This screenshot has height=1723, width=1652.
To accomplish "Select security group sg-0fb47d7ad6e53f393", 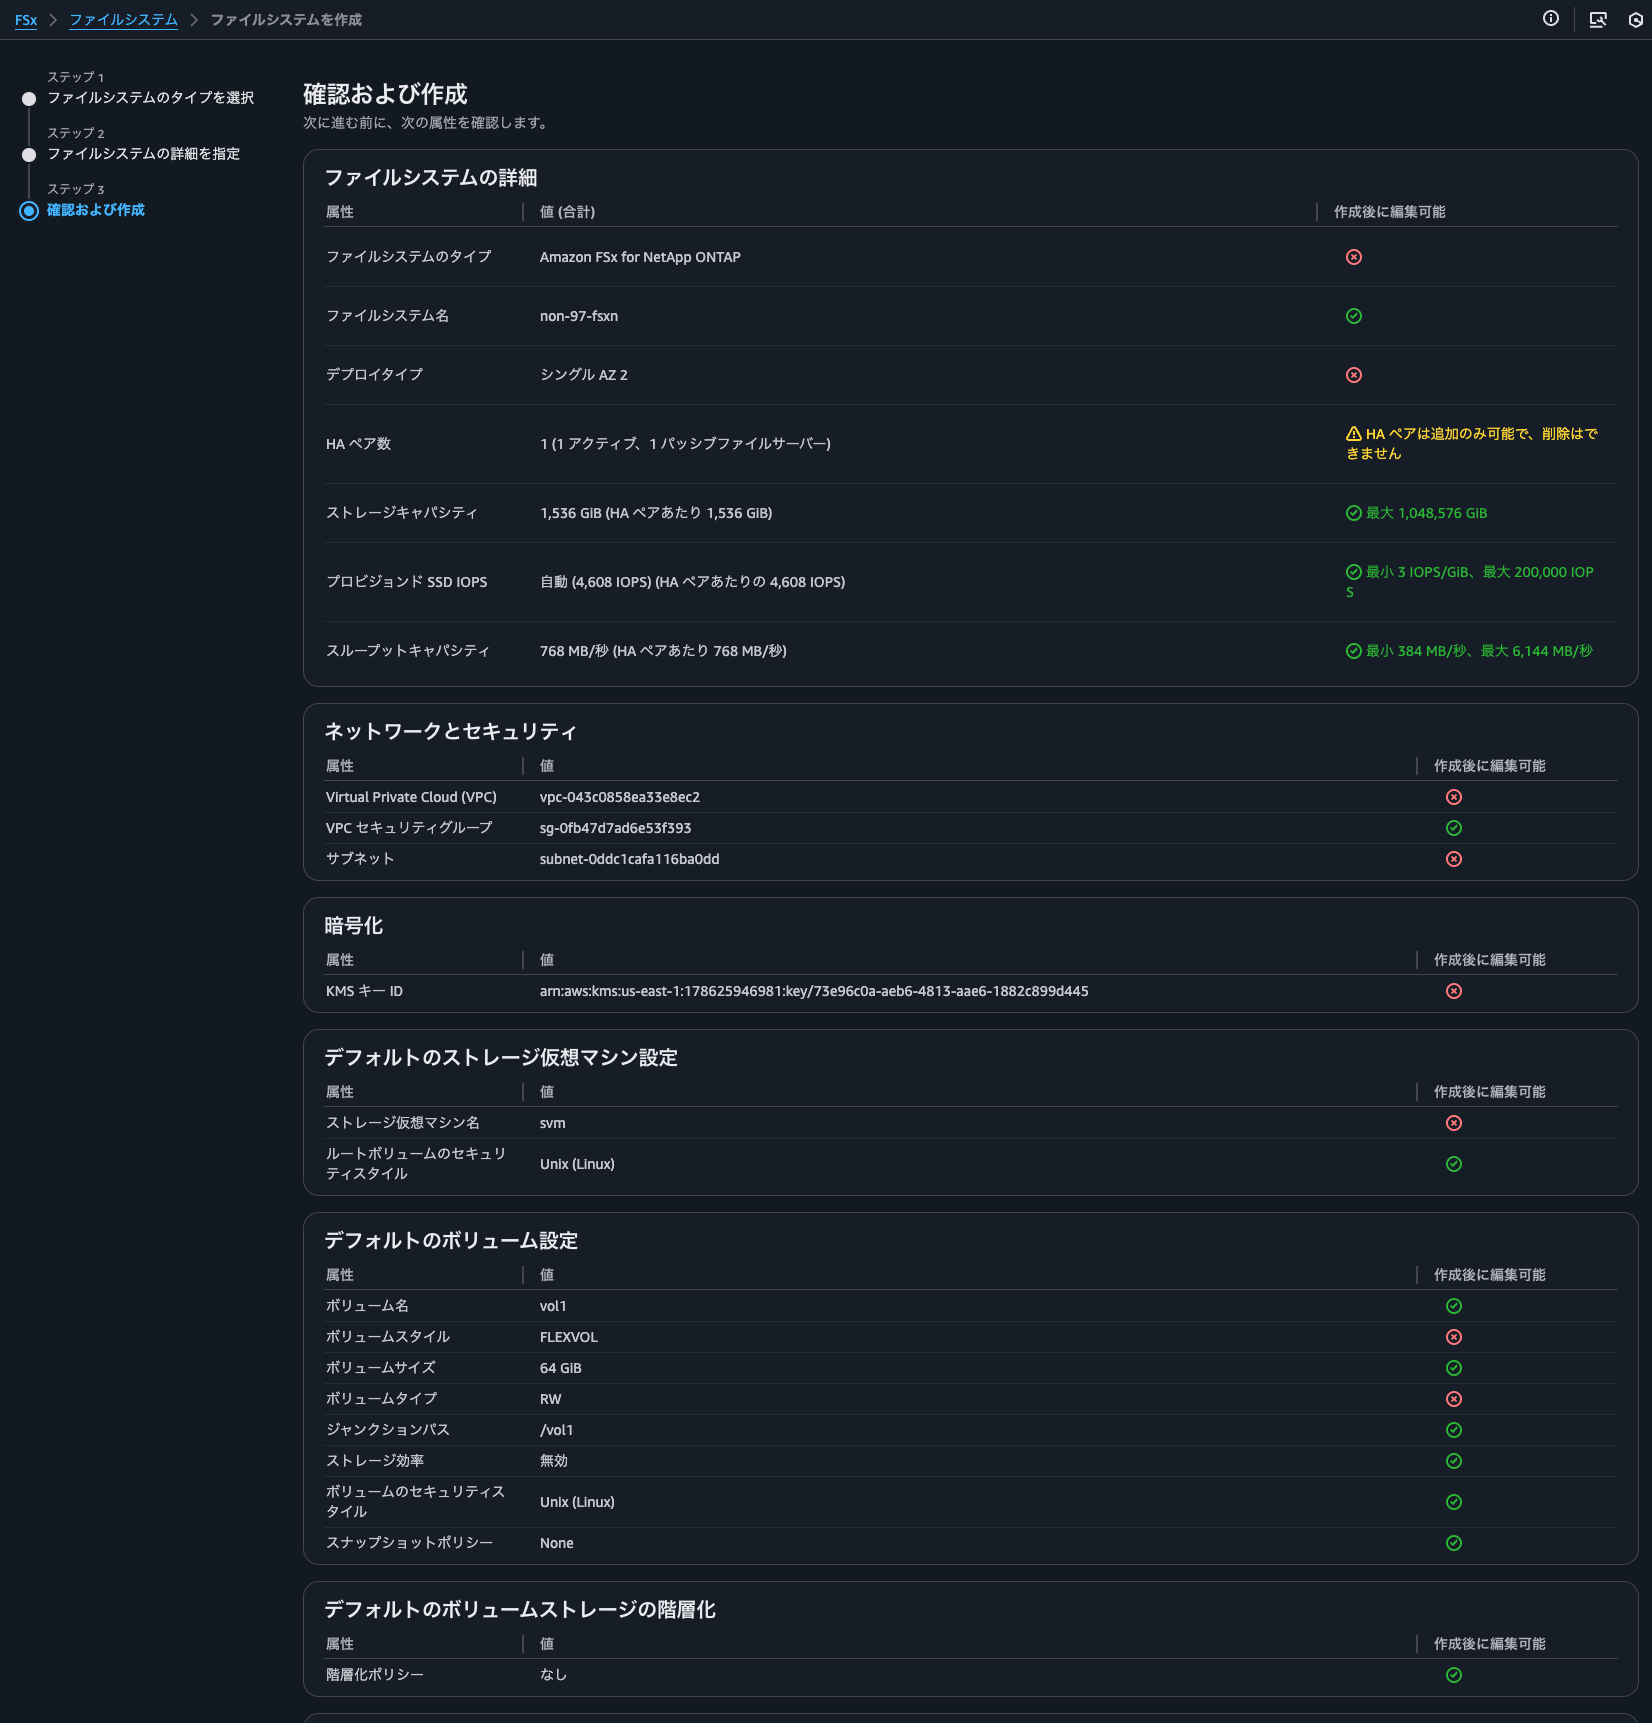I will pyautogui.click(x=615, y=828).
